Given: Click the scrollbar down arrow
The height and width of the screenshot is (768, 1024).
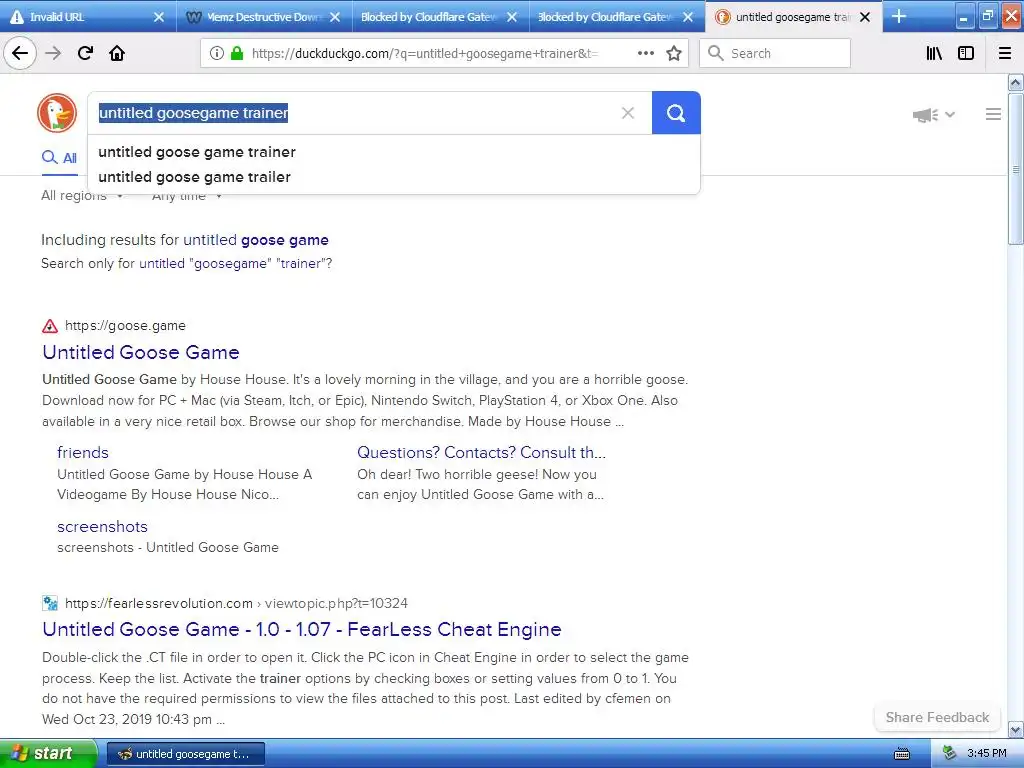Looking at the screenshot, I should [x=1016, y=729].
